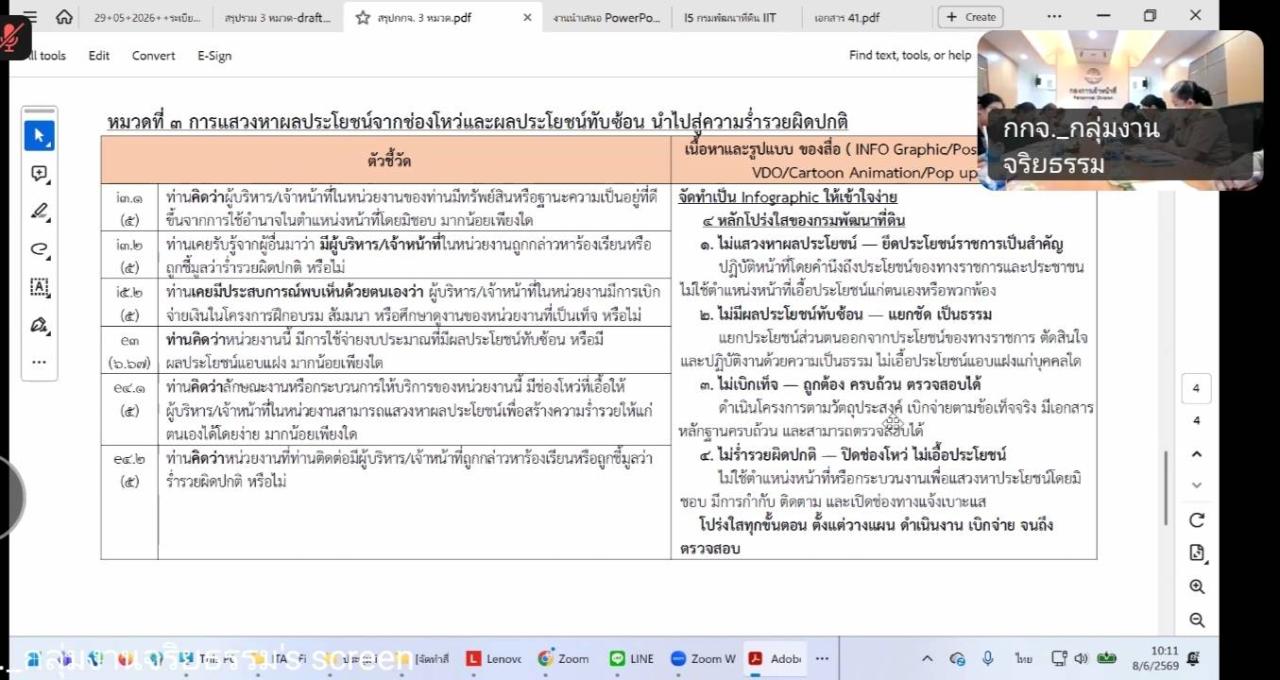Switch to the 29+05+2026 document tab

click(147, 17)
